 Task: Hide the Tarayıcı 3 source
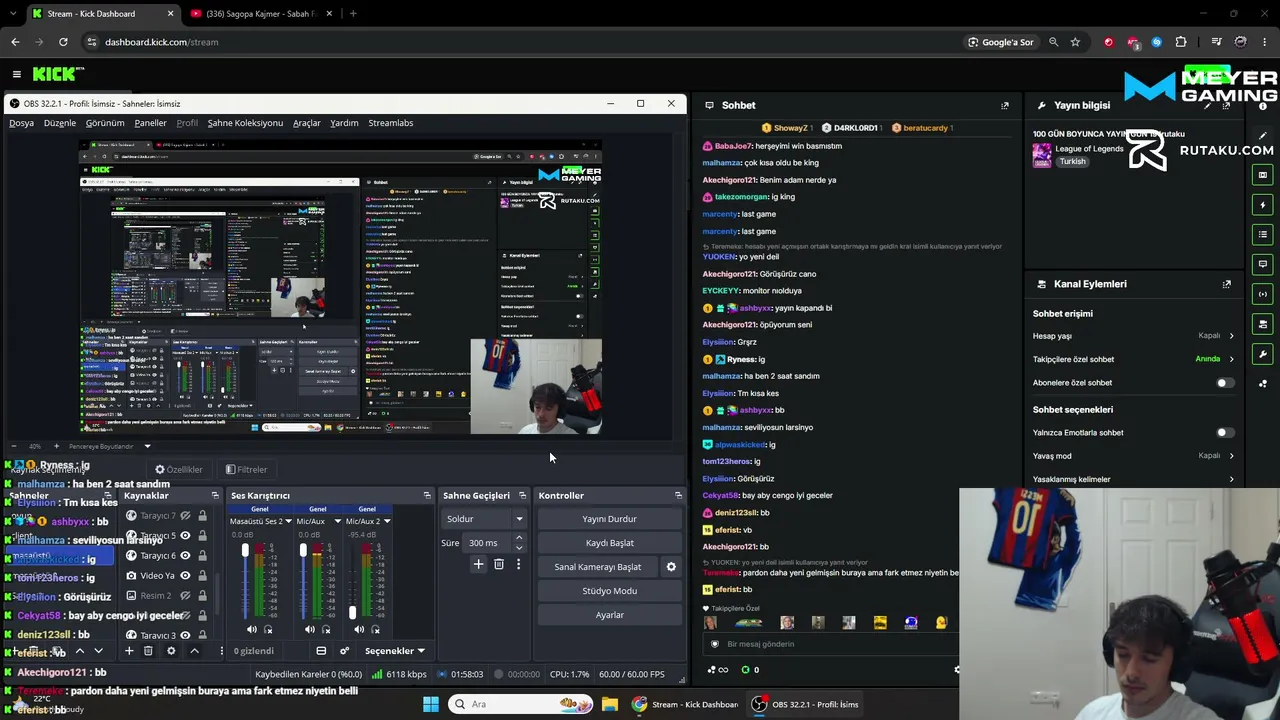185,635
